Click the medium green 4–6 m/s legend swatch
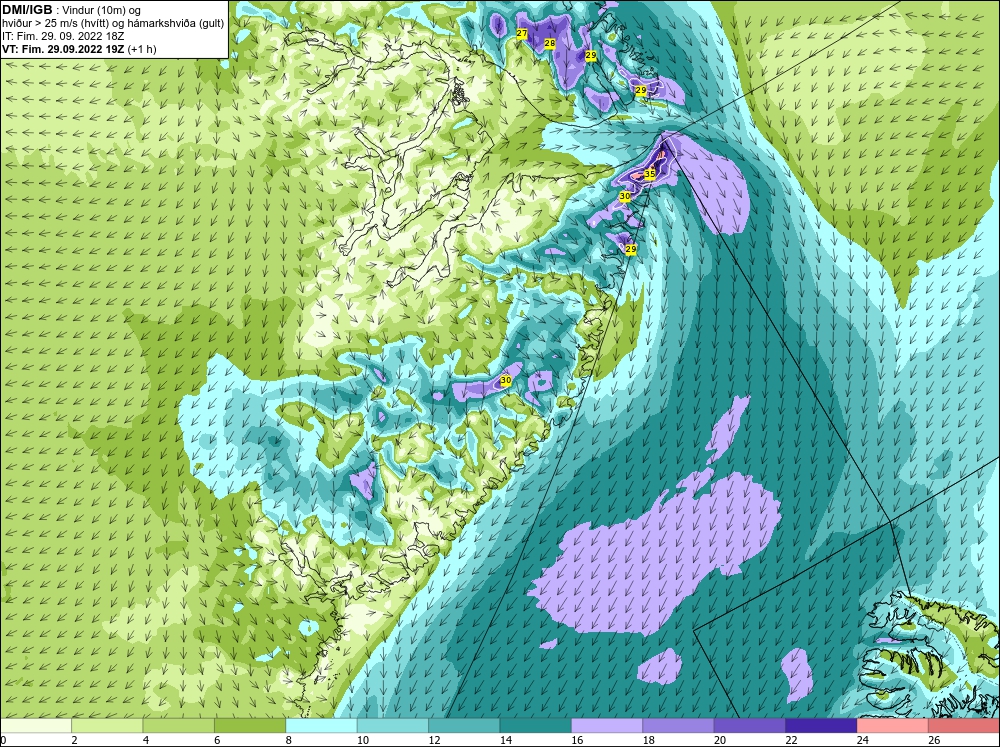 (x=179, y=726)
